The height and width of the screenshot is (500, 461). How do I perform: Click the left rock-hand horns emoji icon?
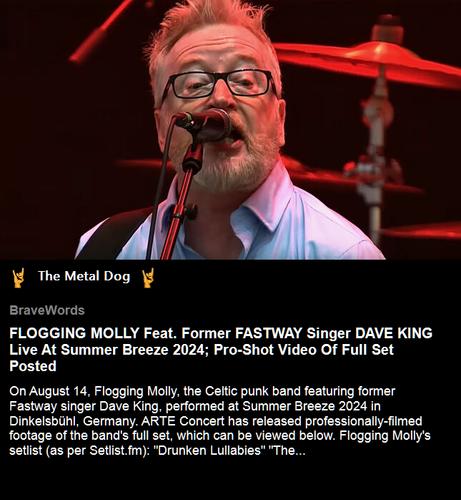[19, 277]
